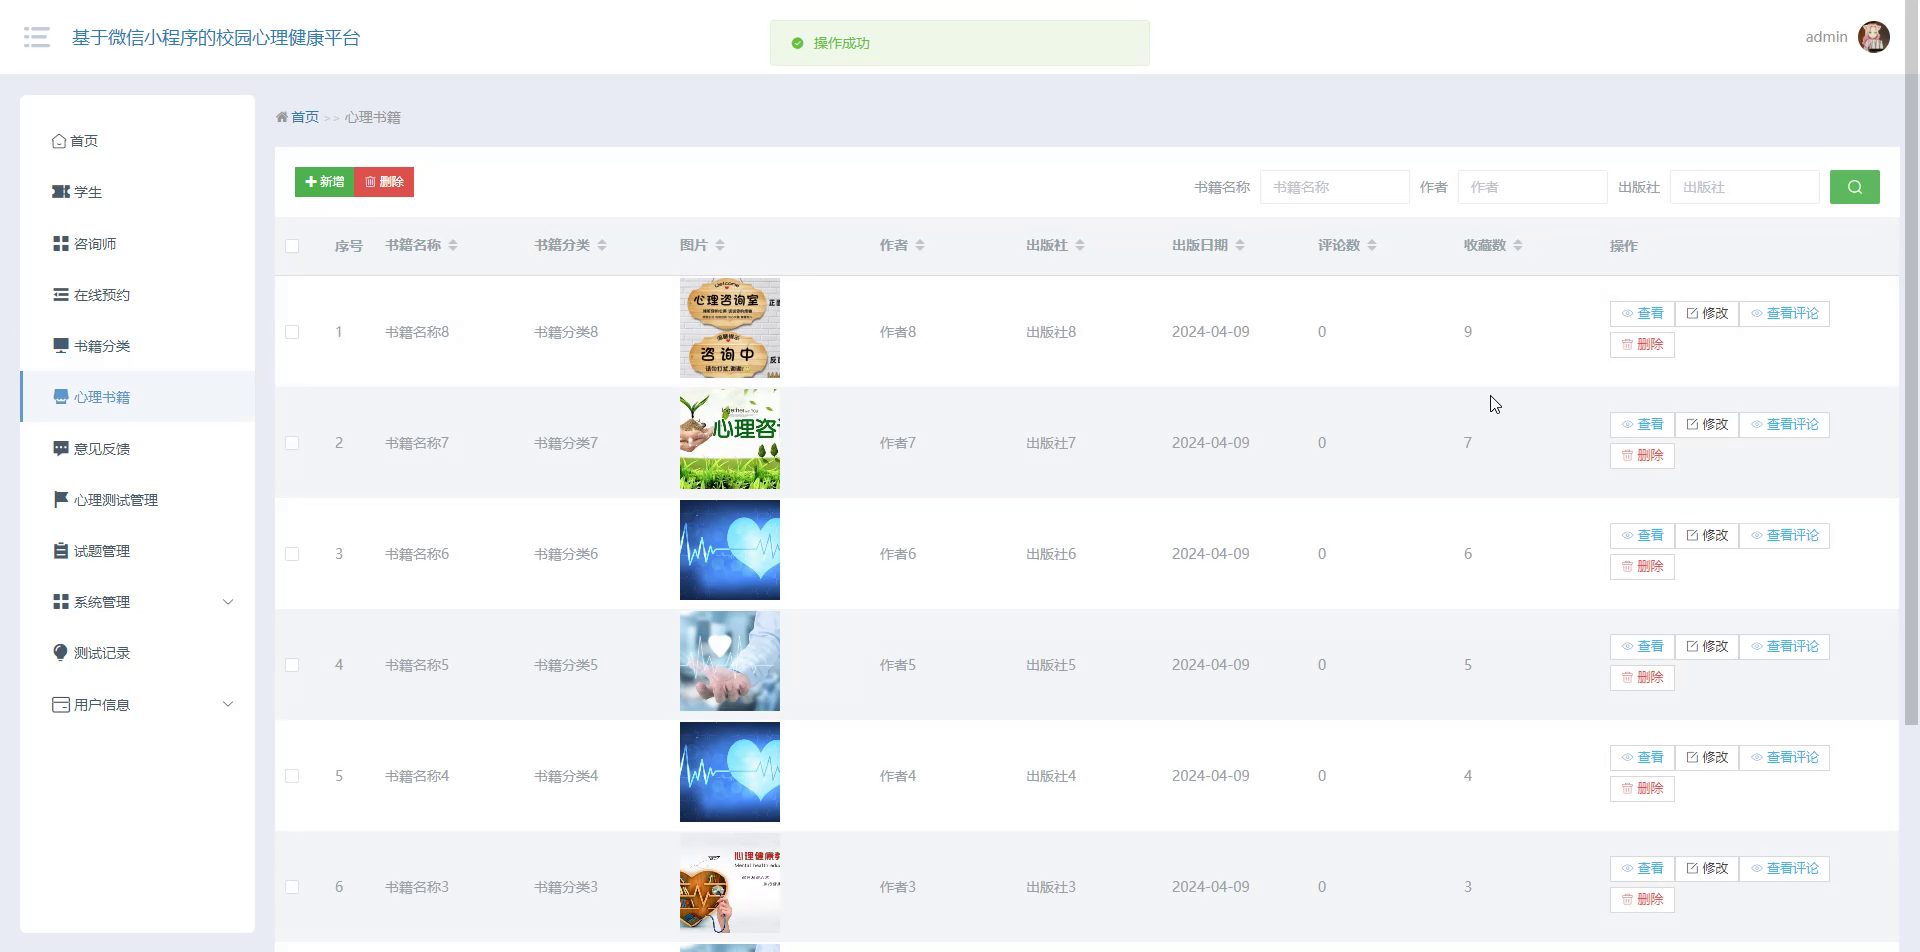This screenshot has width=1920, height=952.
Task: Click 删除 for 书籍名称5
Action: tap(1642, 678)
